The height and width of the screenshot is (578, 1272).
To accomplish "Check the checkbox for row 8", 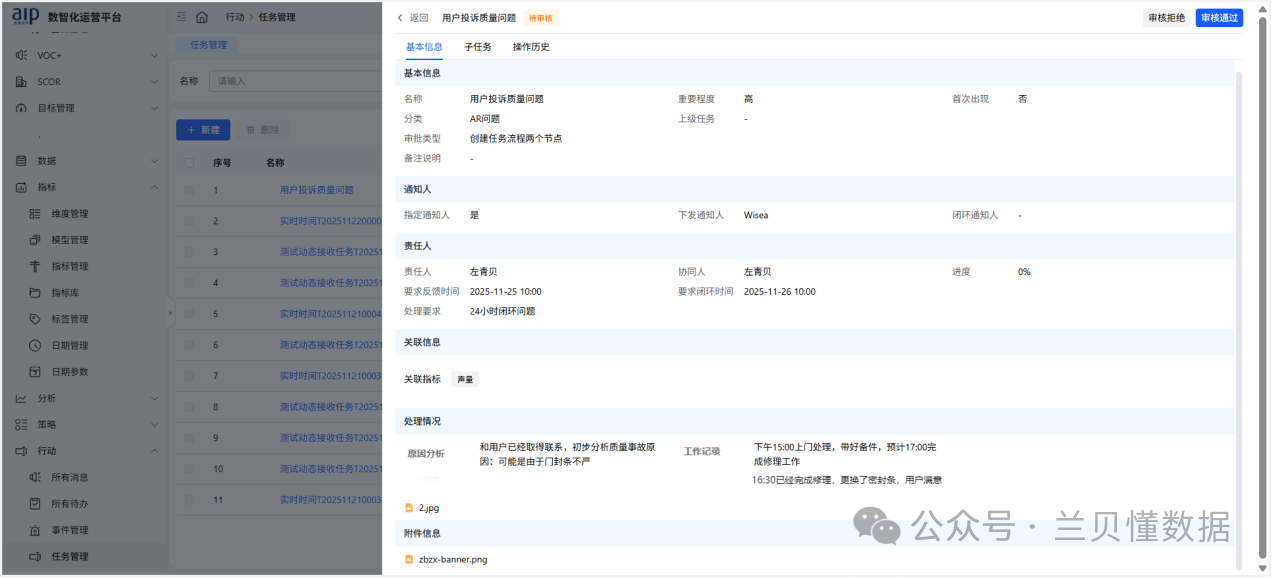I will (190, 407).
